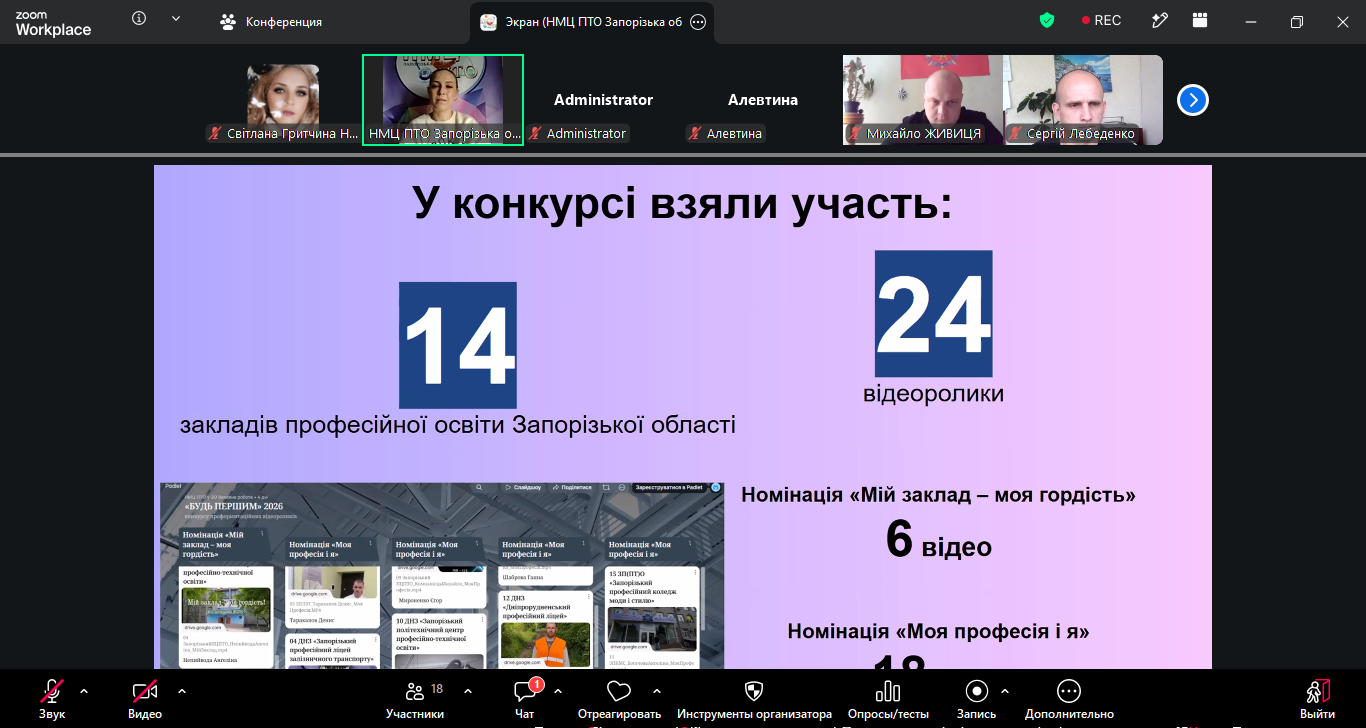Open Дополнительно more options
Screen dimensions: 1366x728
tap(1069, 698)
